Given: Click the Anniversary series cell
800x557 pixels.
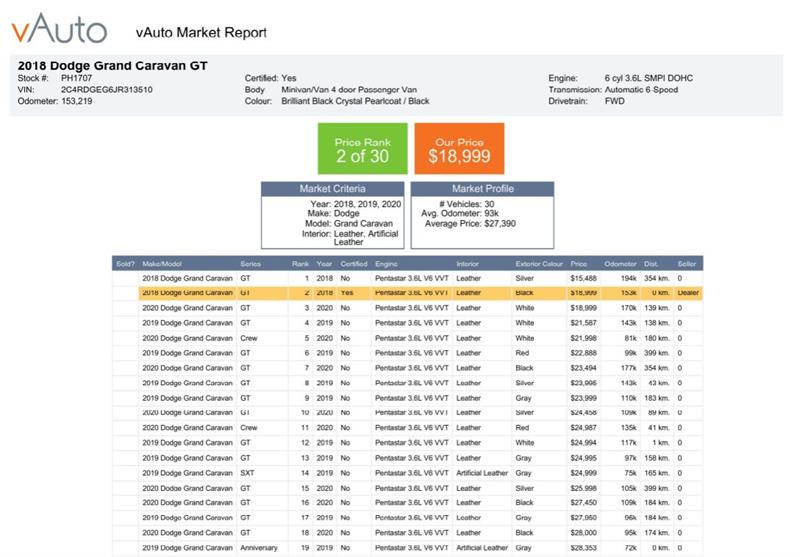Looking at the screenshot, I should [x=259, y=548].
